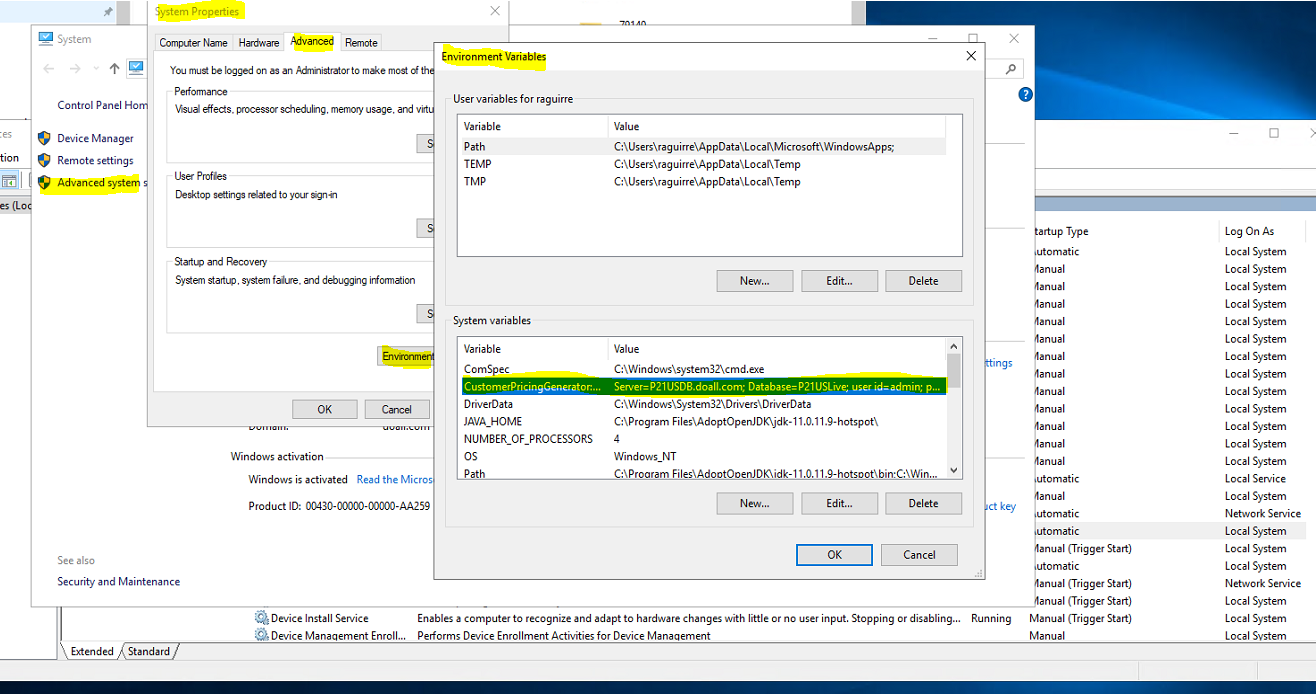This screenshot has width=1316, height=694.
Task: Select the Standard tab in Services
Action: coord(149,651)
